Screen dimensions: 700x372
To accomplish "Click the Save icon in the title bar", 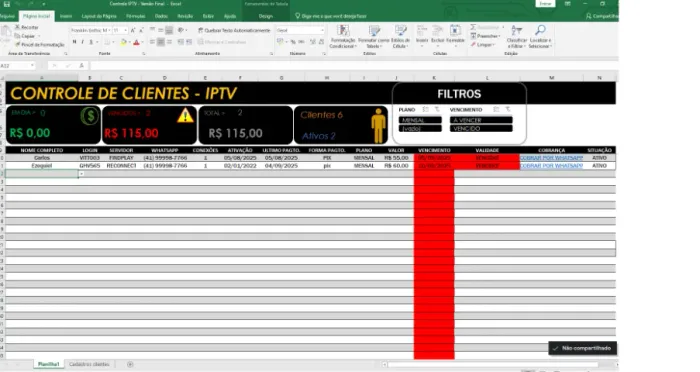I will [x=7, y=4].
